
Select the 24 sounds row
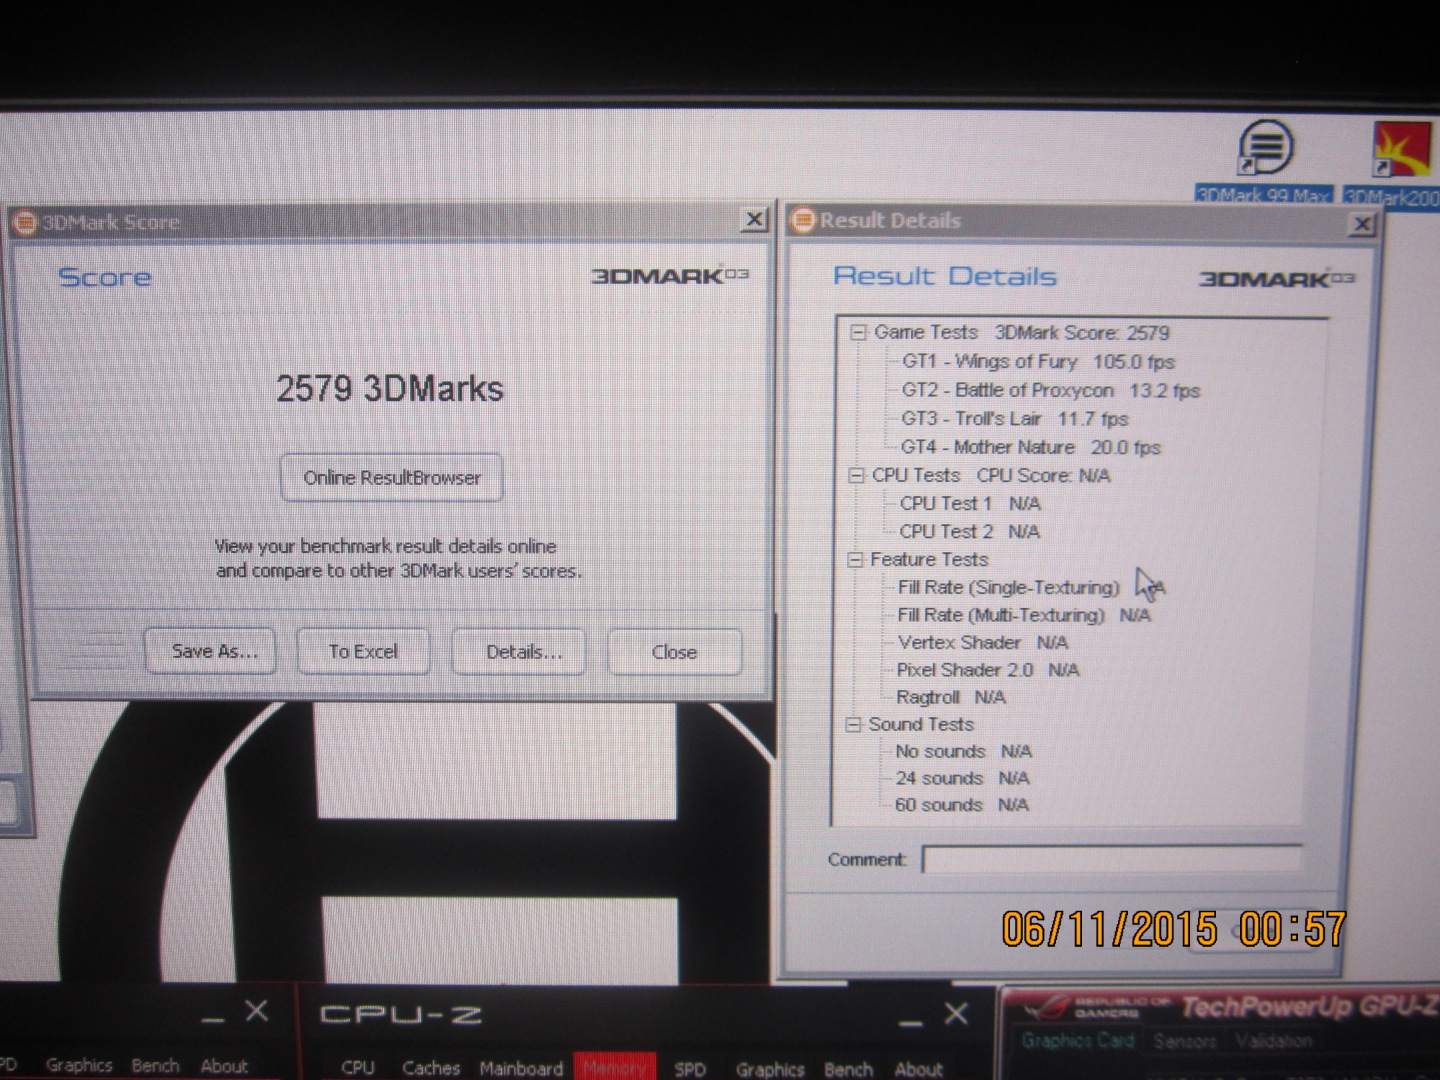click(x=961, y=778)
